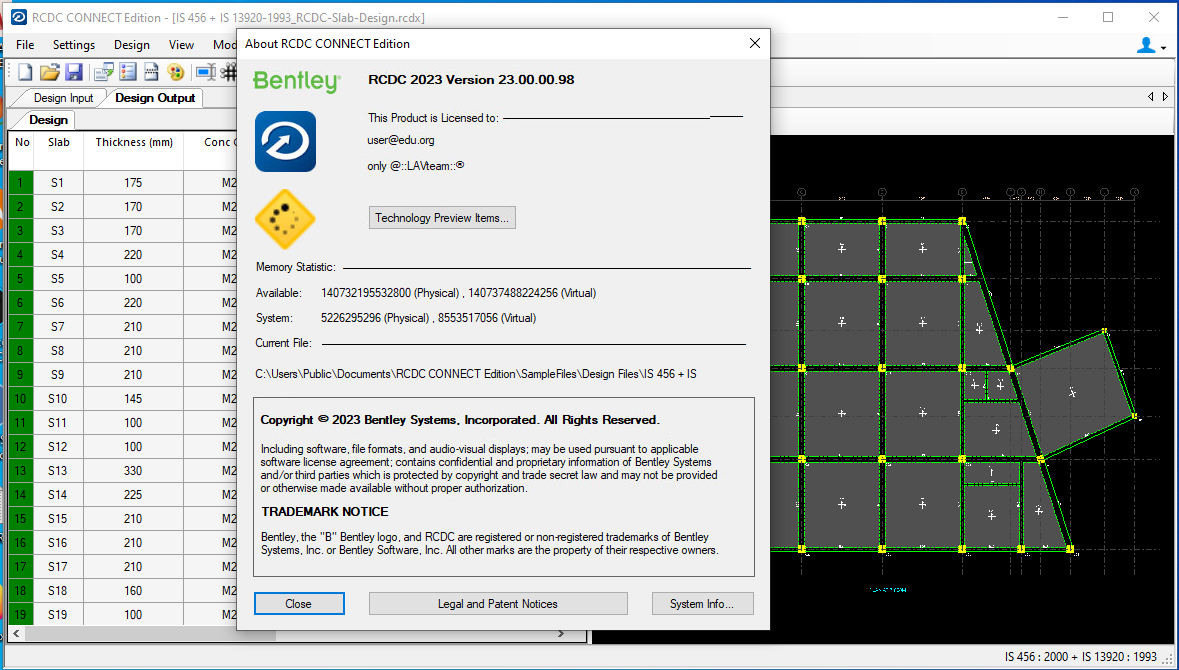
Task: Click the green row number "12" cell
Action: pyautogui.click(x=20, y=447)
